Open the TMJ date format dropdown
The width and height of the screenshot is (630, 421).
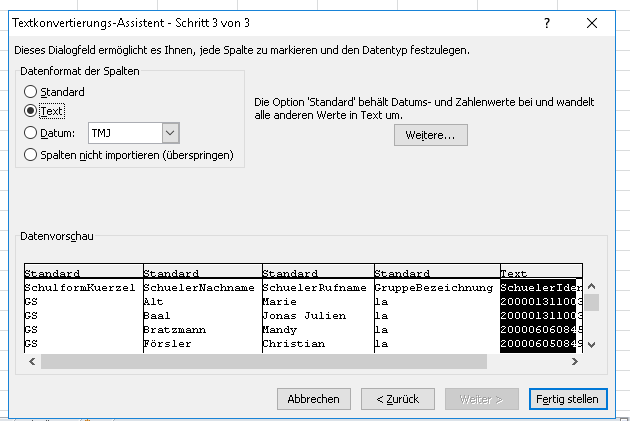click(x=169, y=132)
